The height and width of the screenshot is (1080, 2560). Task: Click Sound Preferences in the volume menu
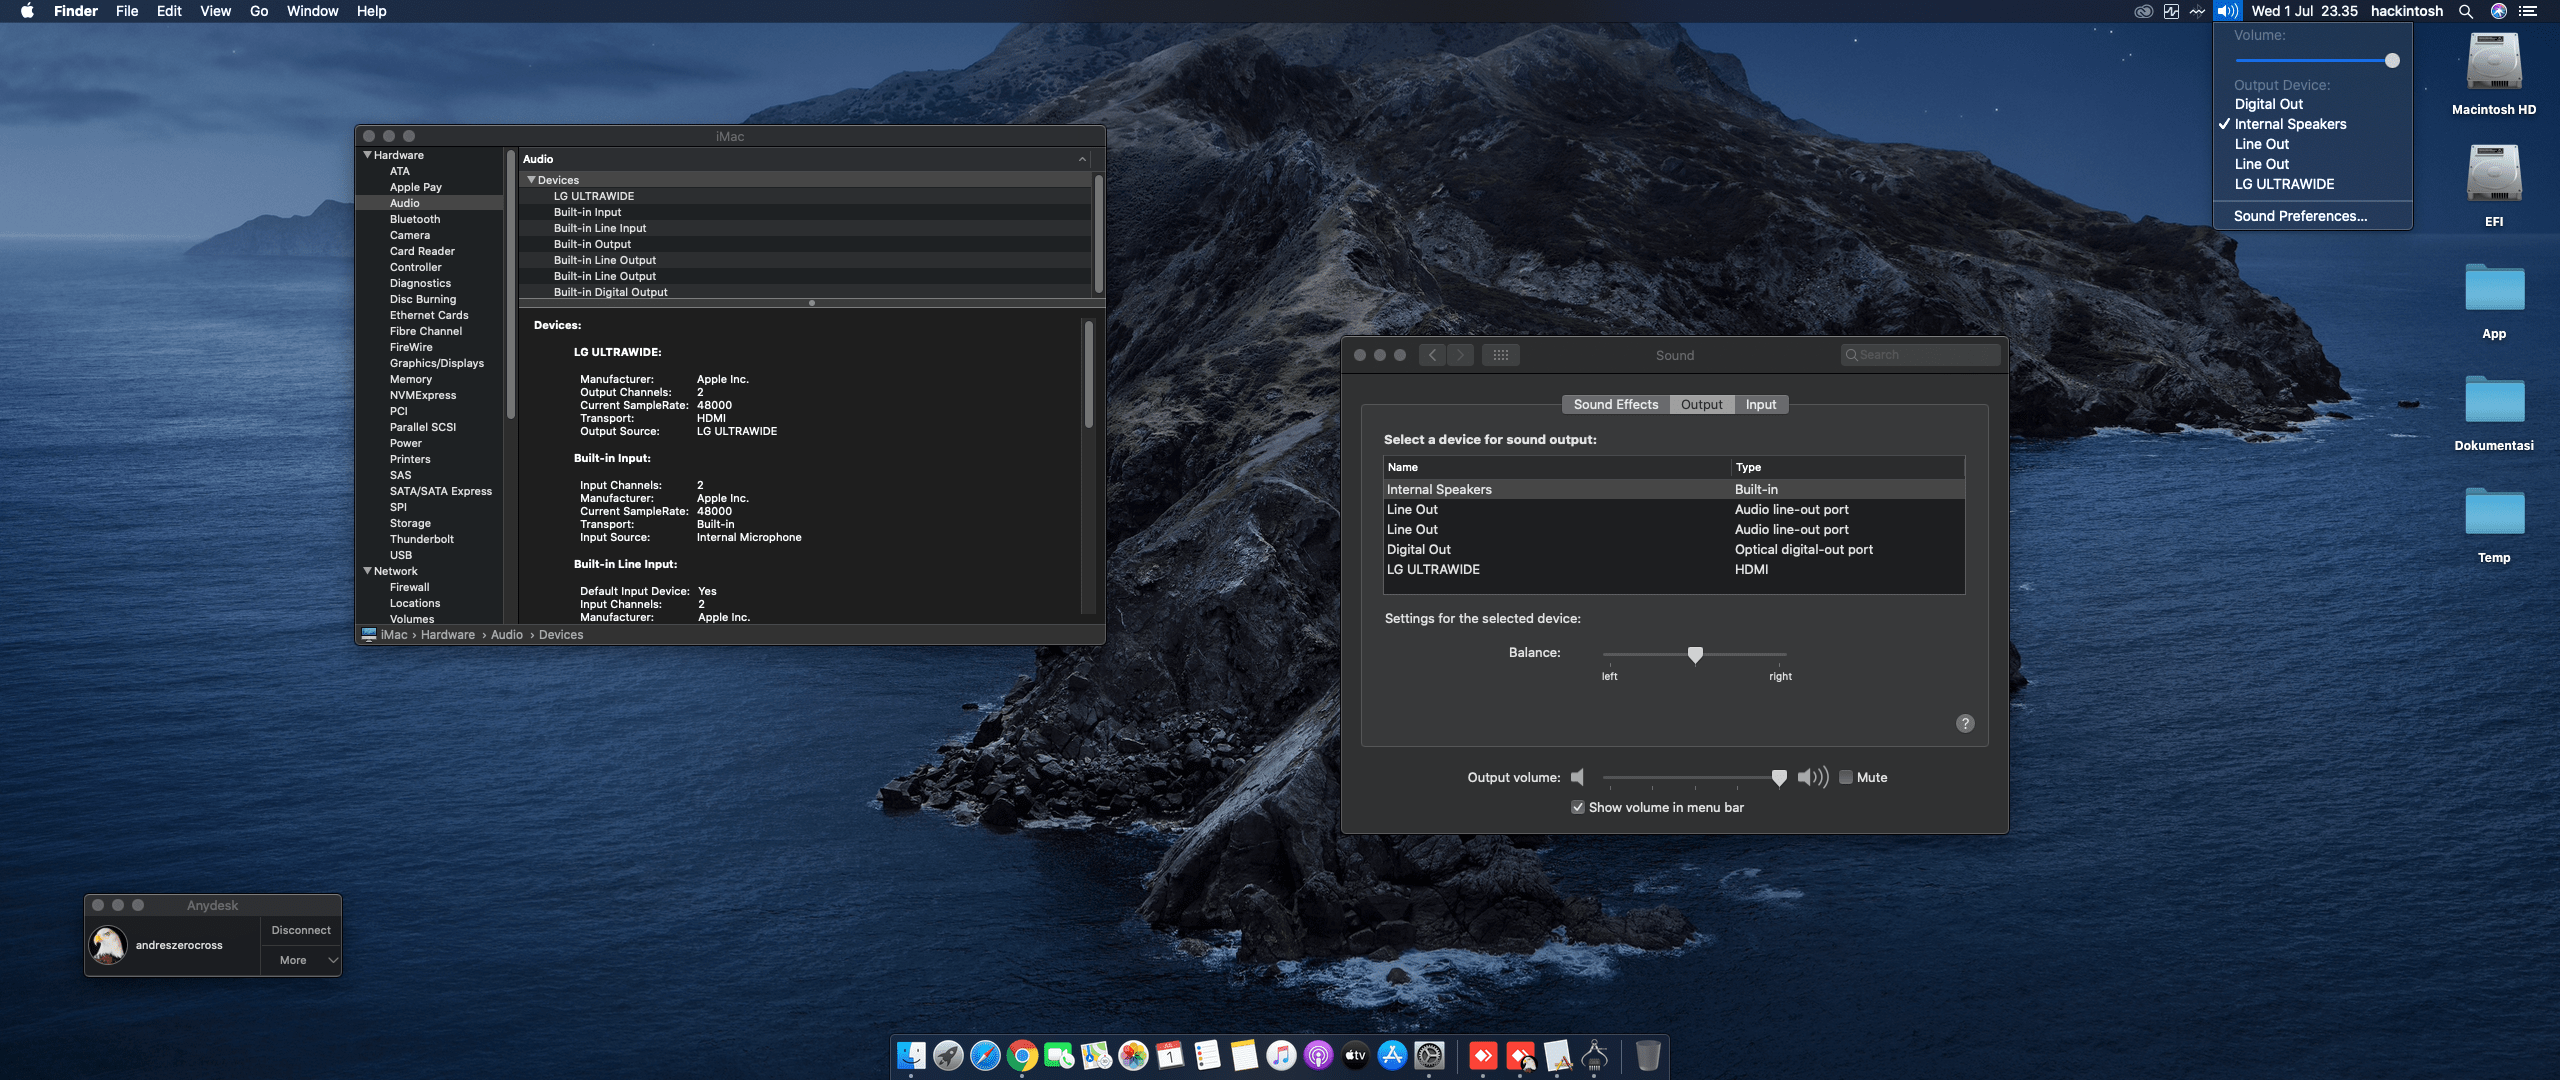[x=2300, y=216]
